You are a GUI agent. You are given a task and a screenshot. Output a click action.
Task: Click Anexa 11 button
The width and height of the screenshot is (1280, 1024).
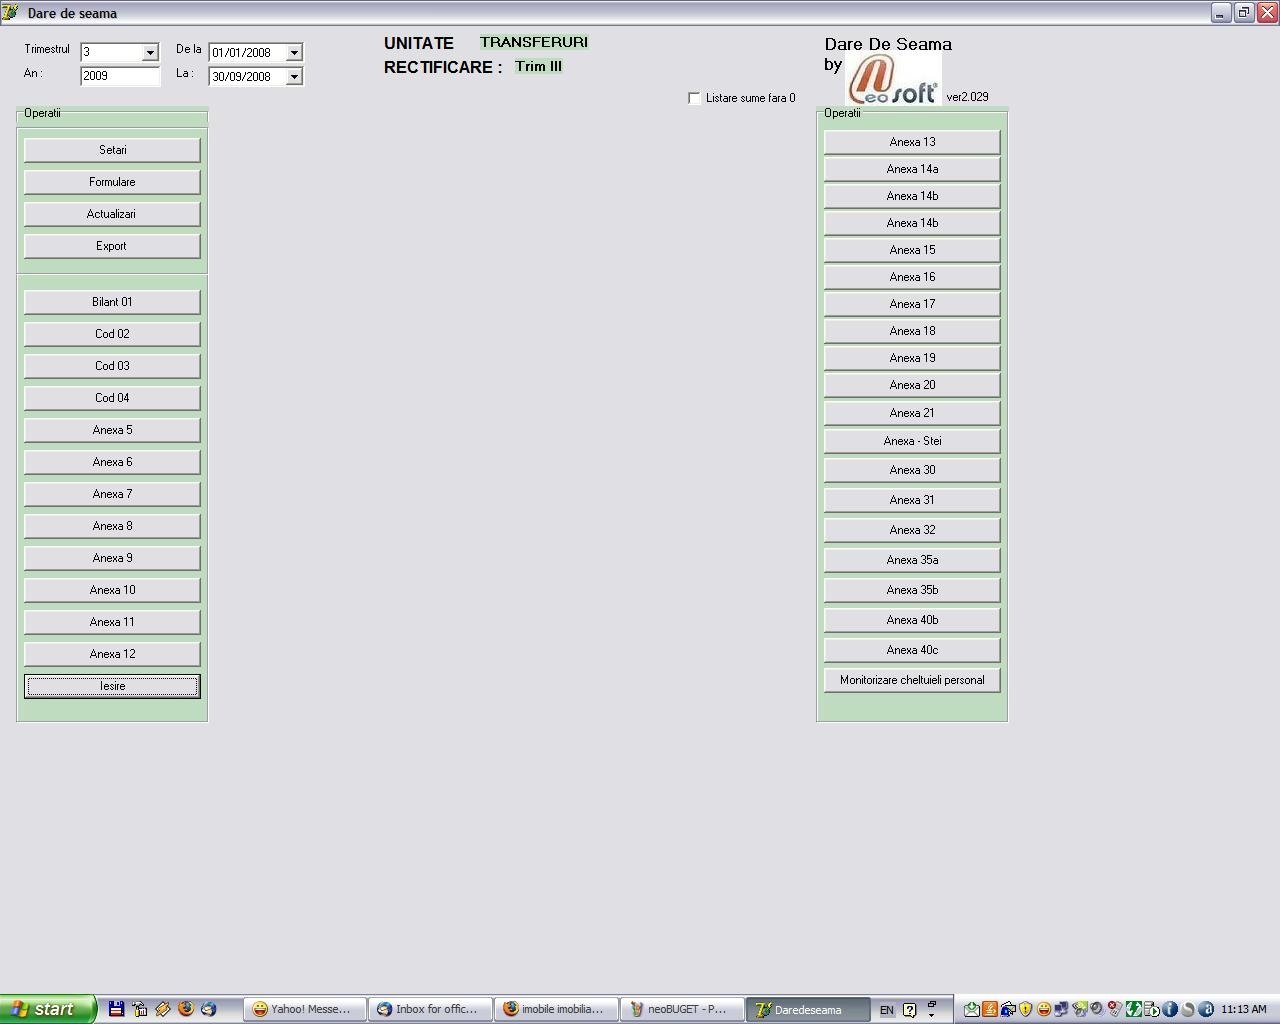(112, 622)
